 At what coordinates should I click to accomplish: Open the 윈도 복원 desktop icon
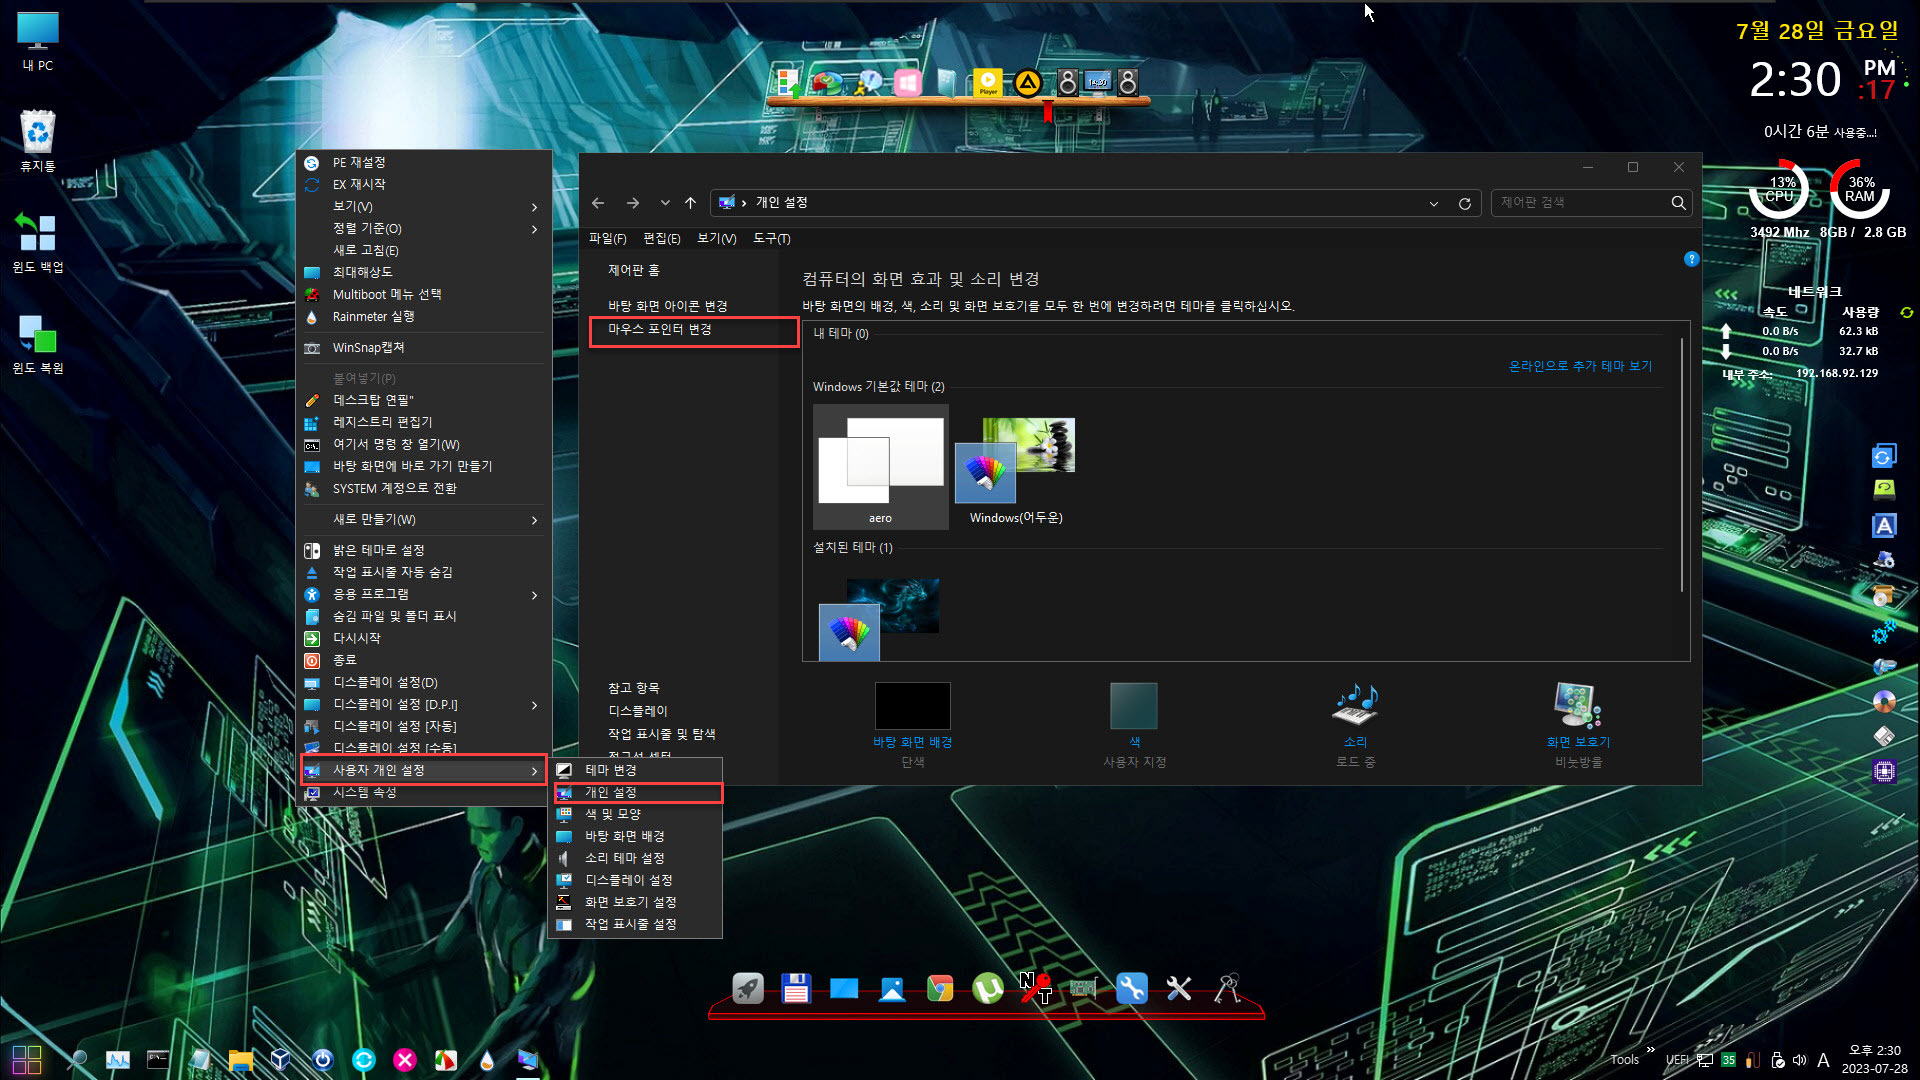tap(38, 343)
